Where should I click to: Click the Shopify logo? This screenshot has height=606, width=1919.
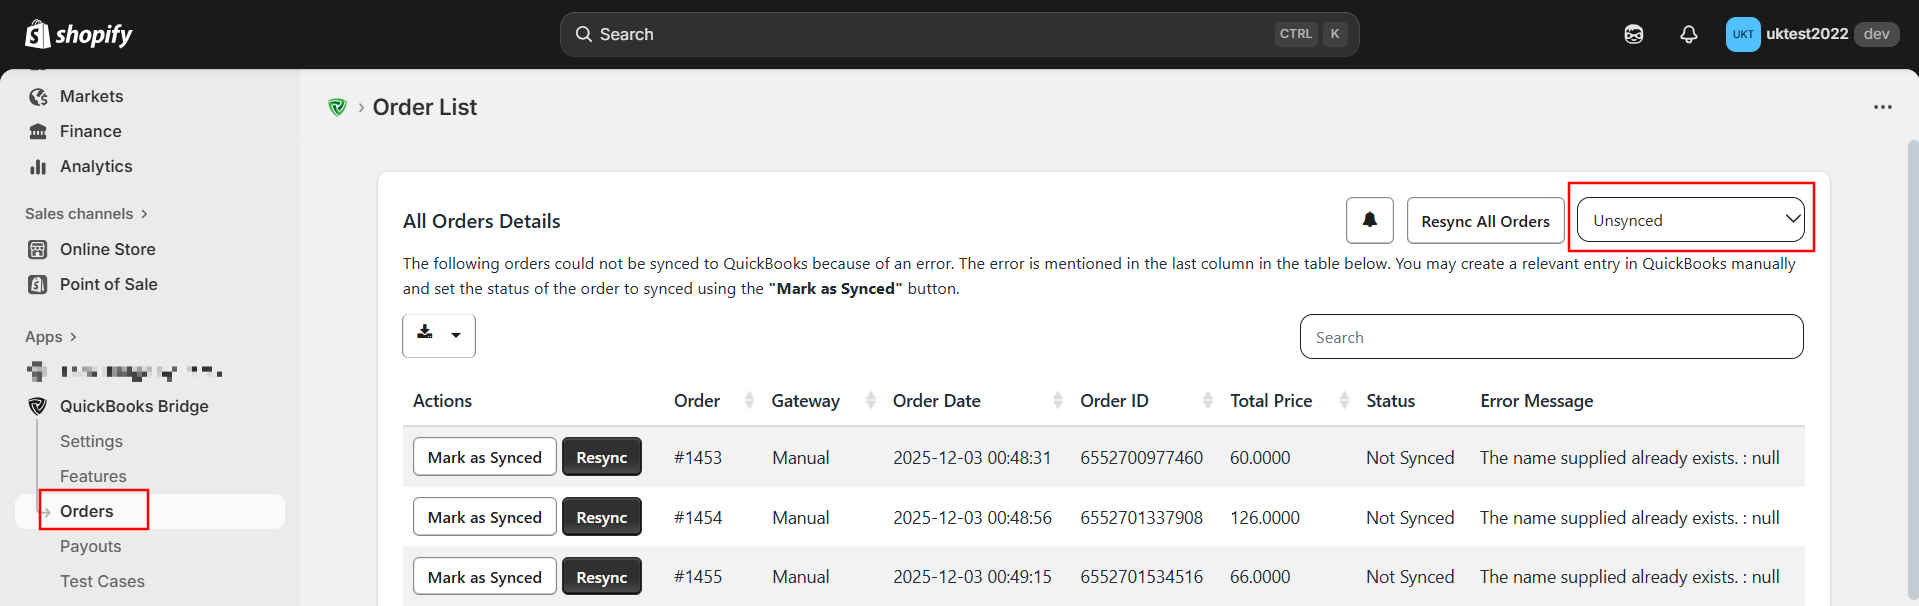click(79, 34)
